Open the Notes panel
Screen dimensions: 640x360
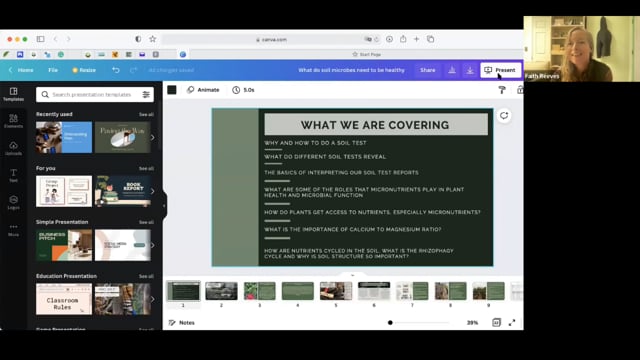[182, 322]
